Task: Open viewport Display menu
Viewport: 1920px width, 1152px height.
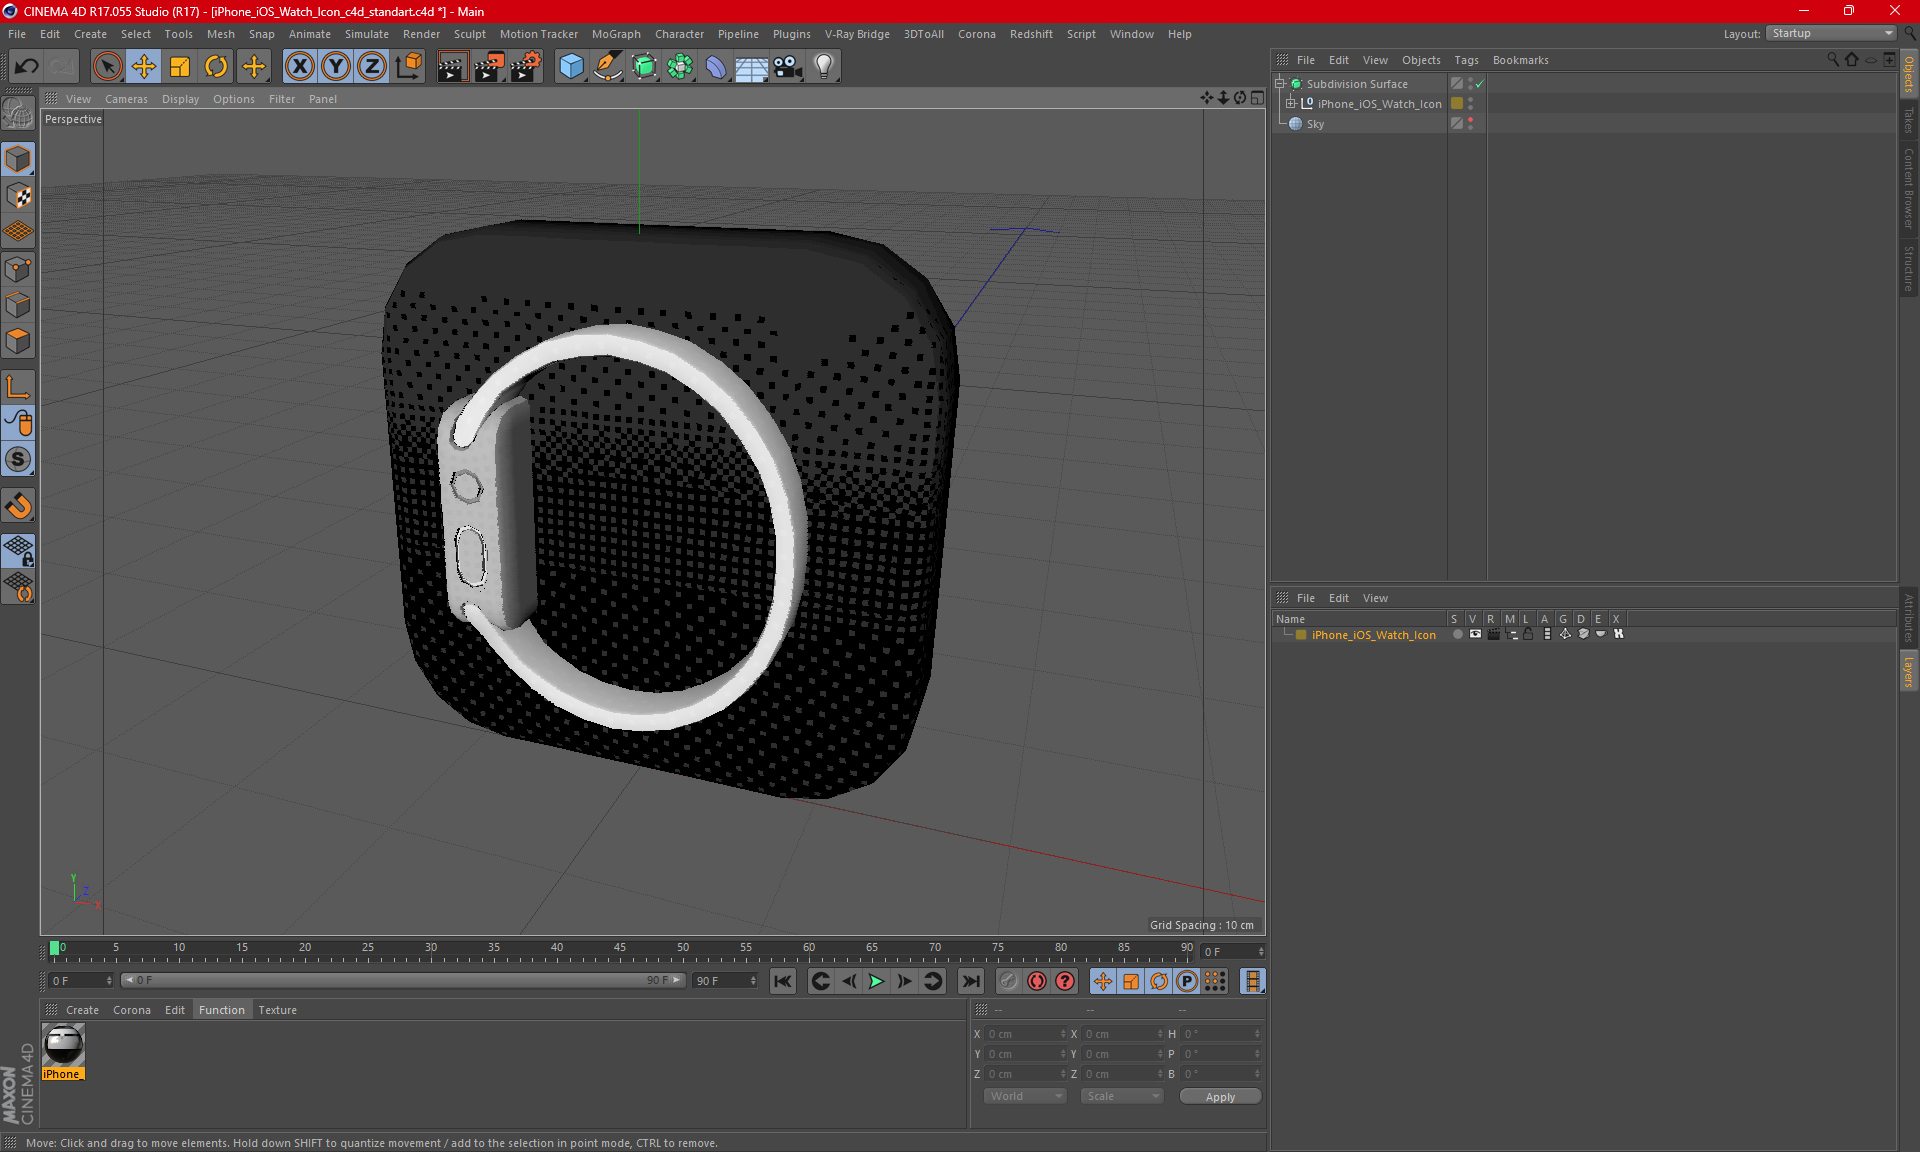Action: click(x=181, y=99)
